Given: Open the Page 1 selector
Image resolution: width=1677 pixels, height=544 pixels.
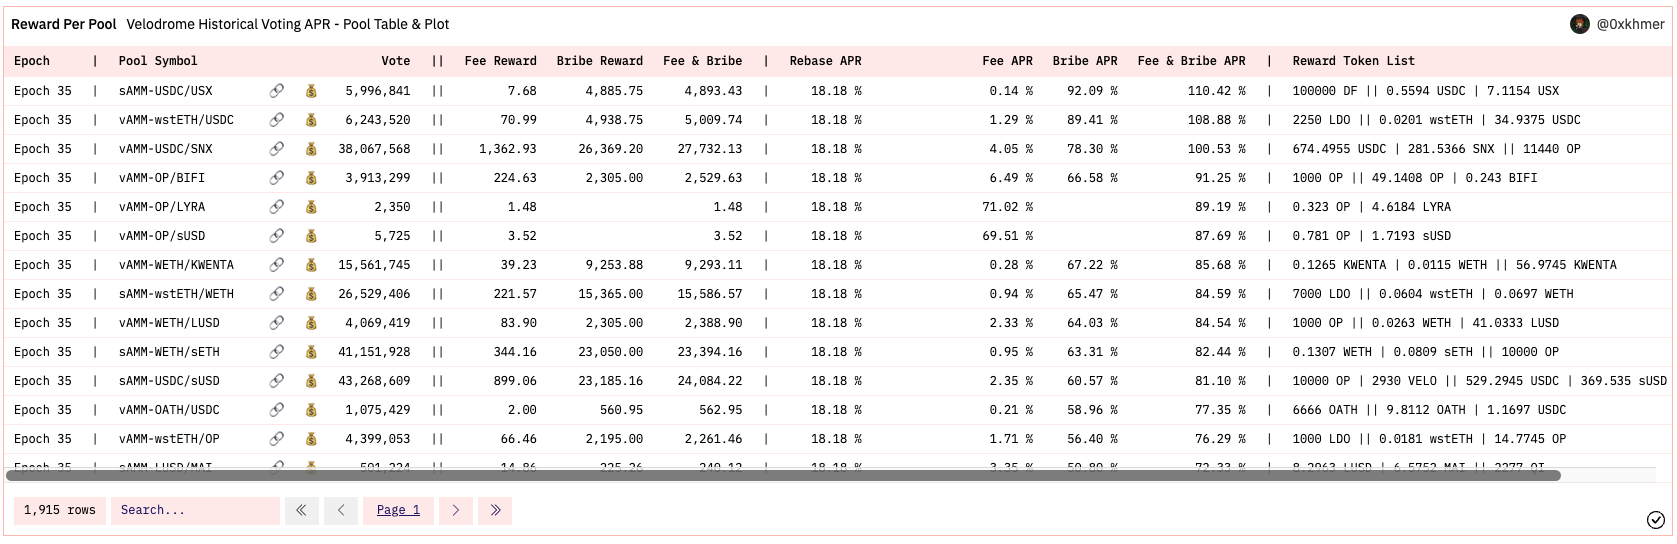Looking at the screenshot, I should tap(398, 510).
